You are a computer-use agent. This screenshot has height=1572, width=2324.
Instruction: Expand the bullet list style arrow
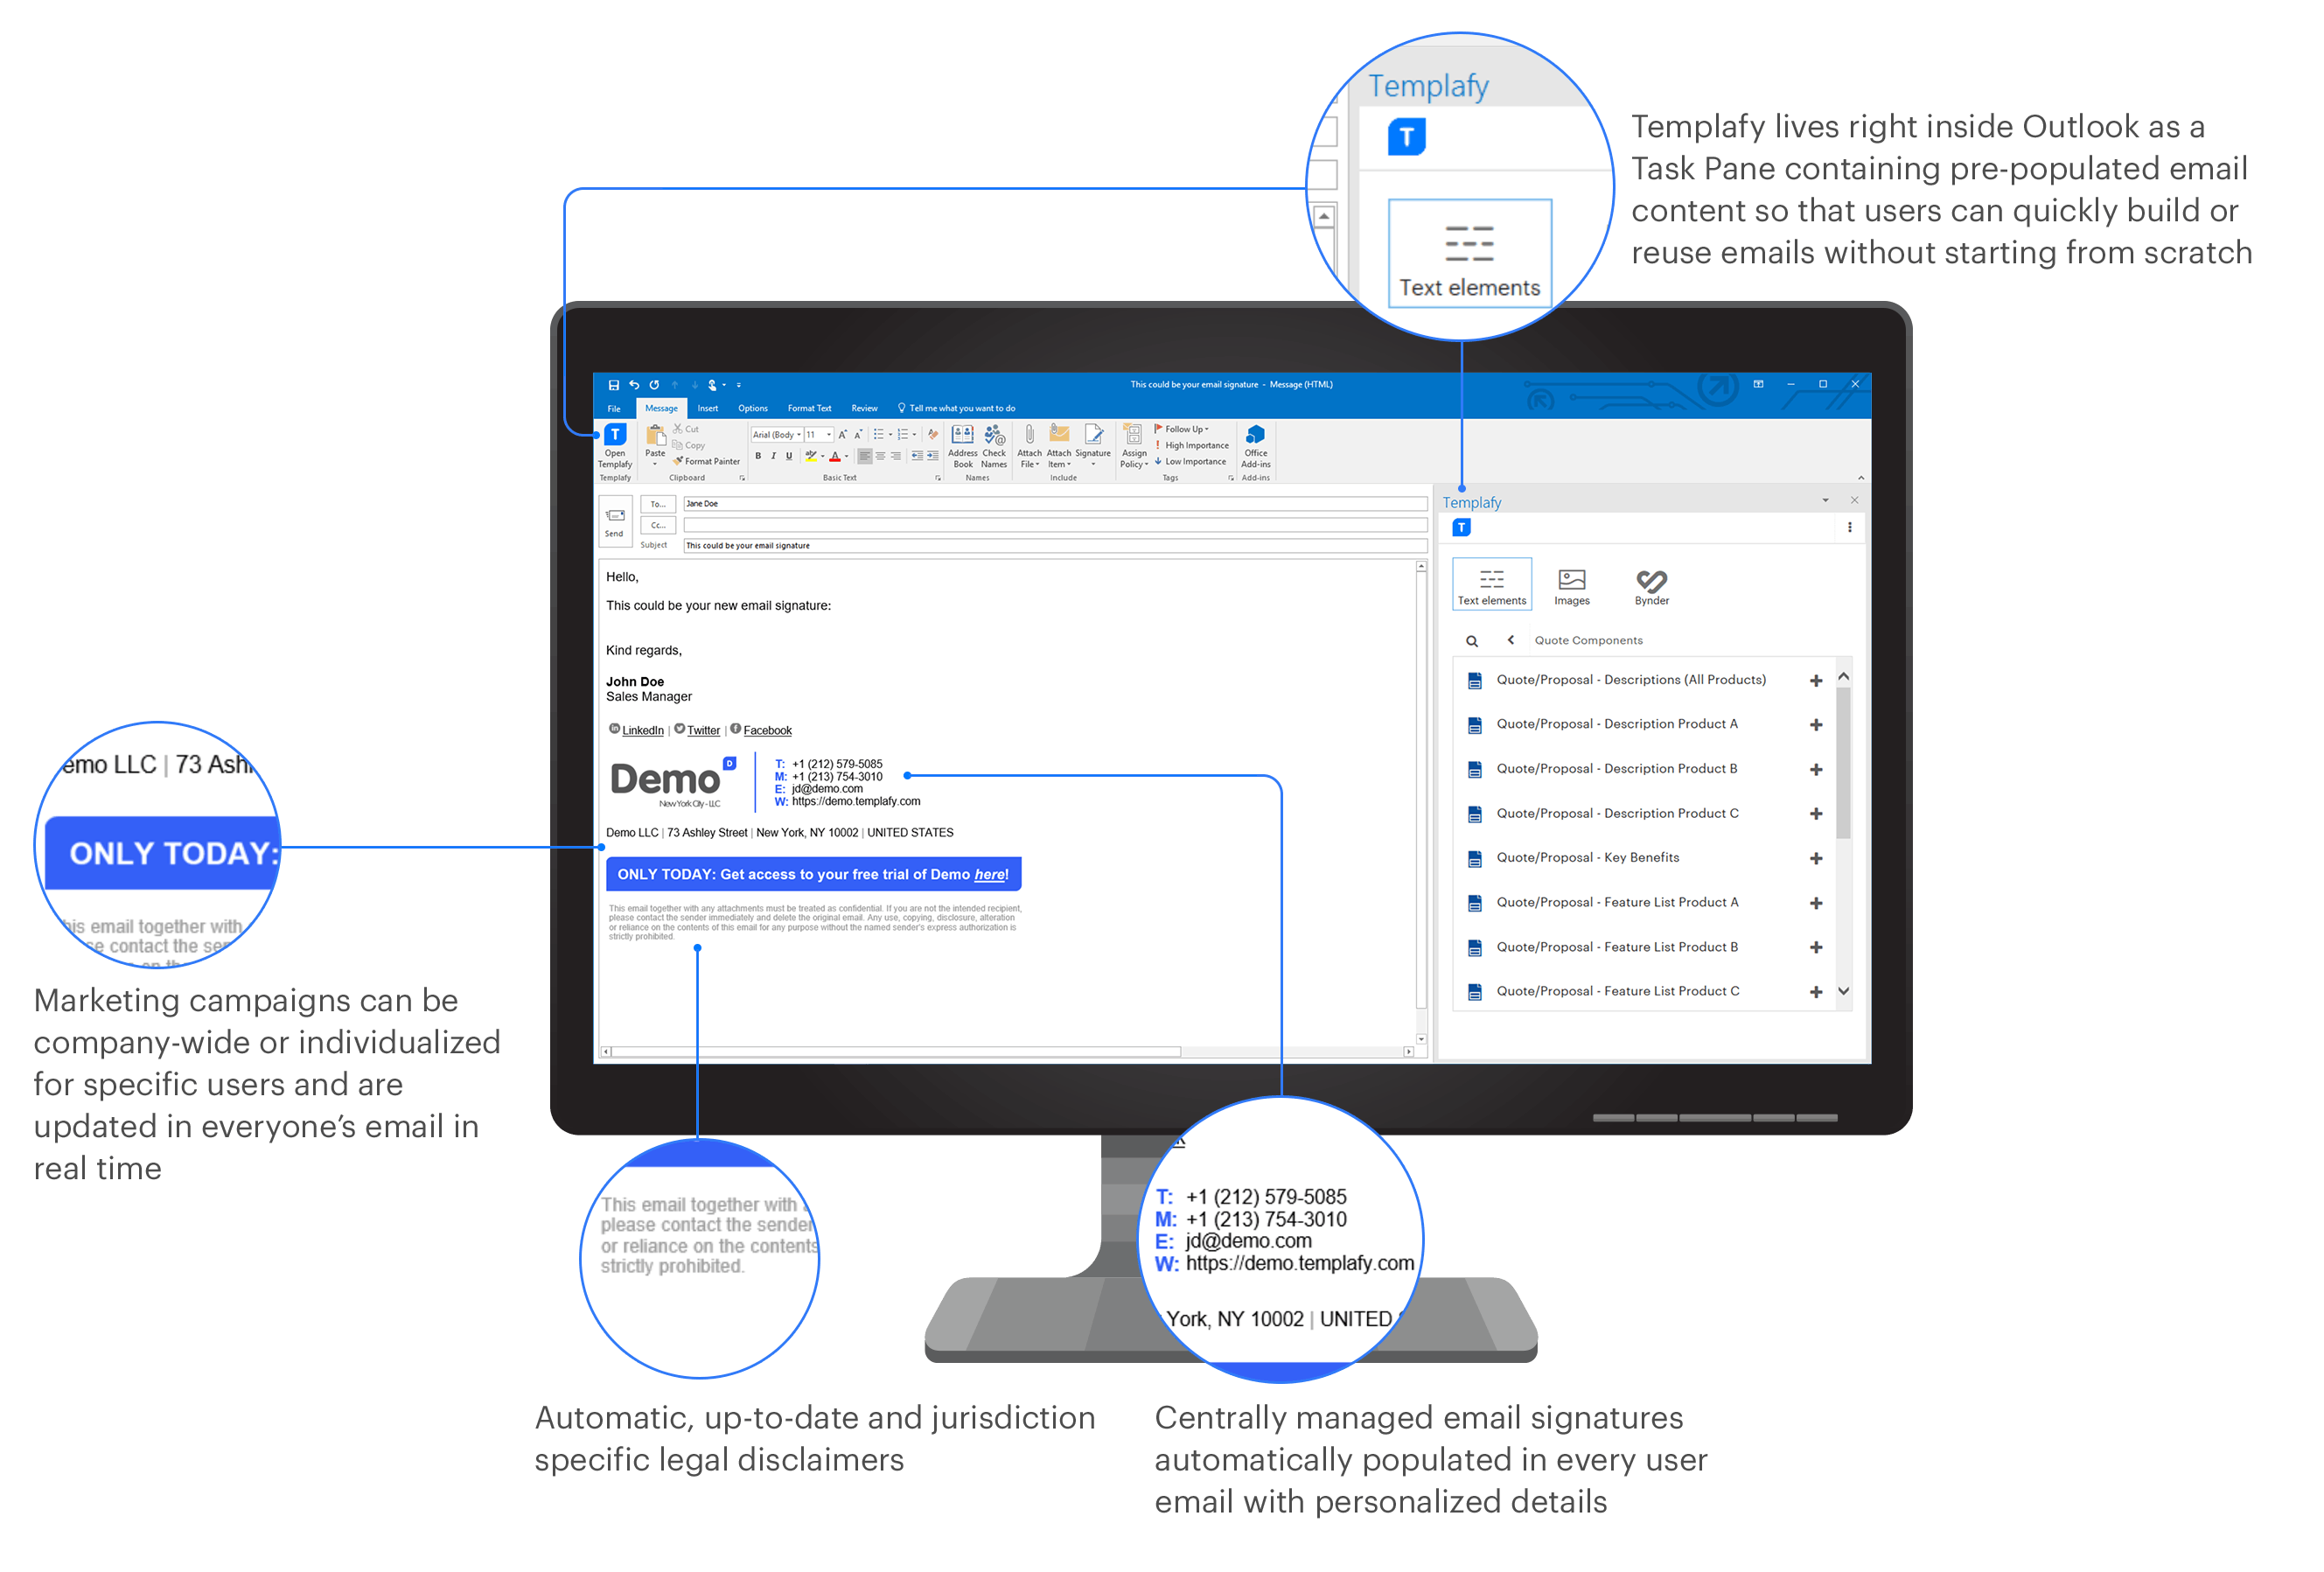(890, 435)
